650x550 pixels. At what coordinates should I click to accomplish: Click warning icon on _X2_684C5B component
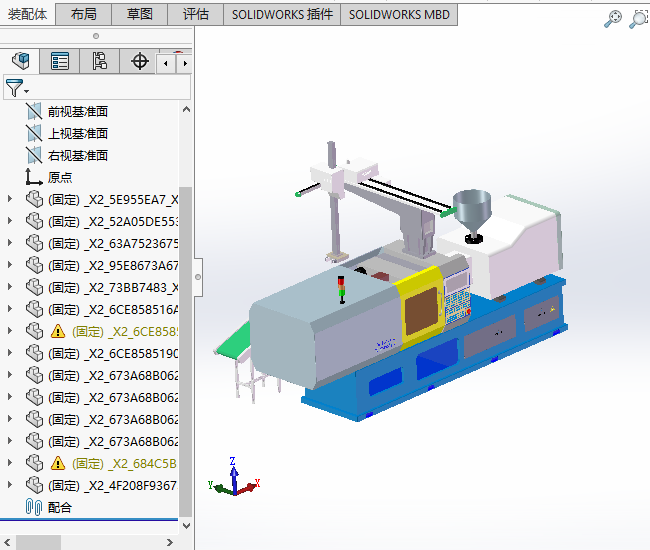tap(58, 463)
